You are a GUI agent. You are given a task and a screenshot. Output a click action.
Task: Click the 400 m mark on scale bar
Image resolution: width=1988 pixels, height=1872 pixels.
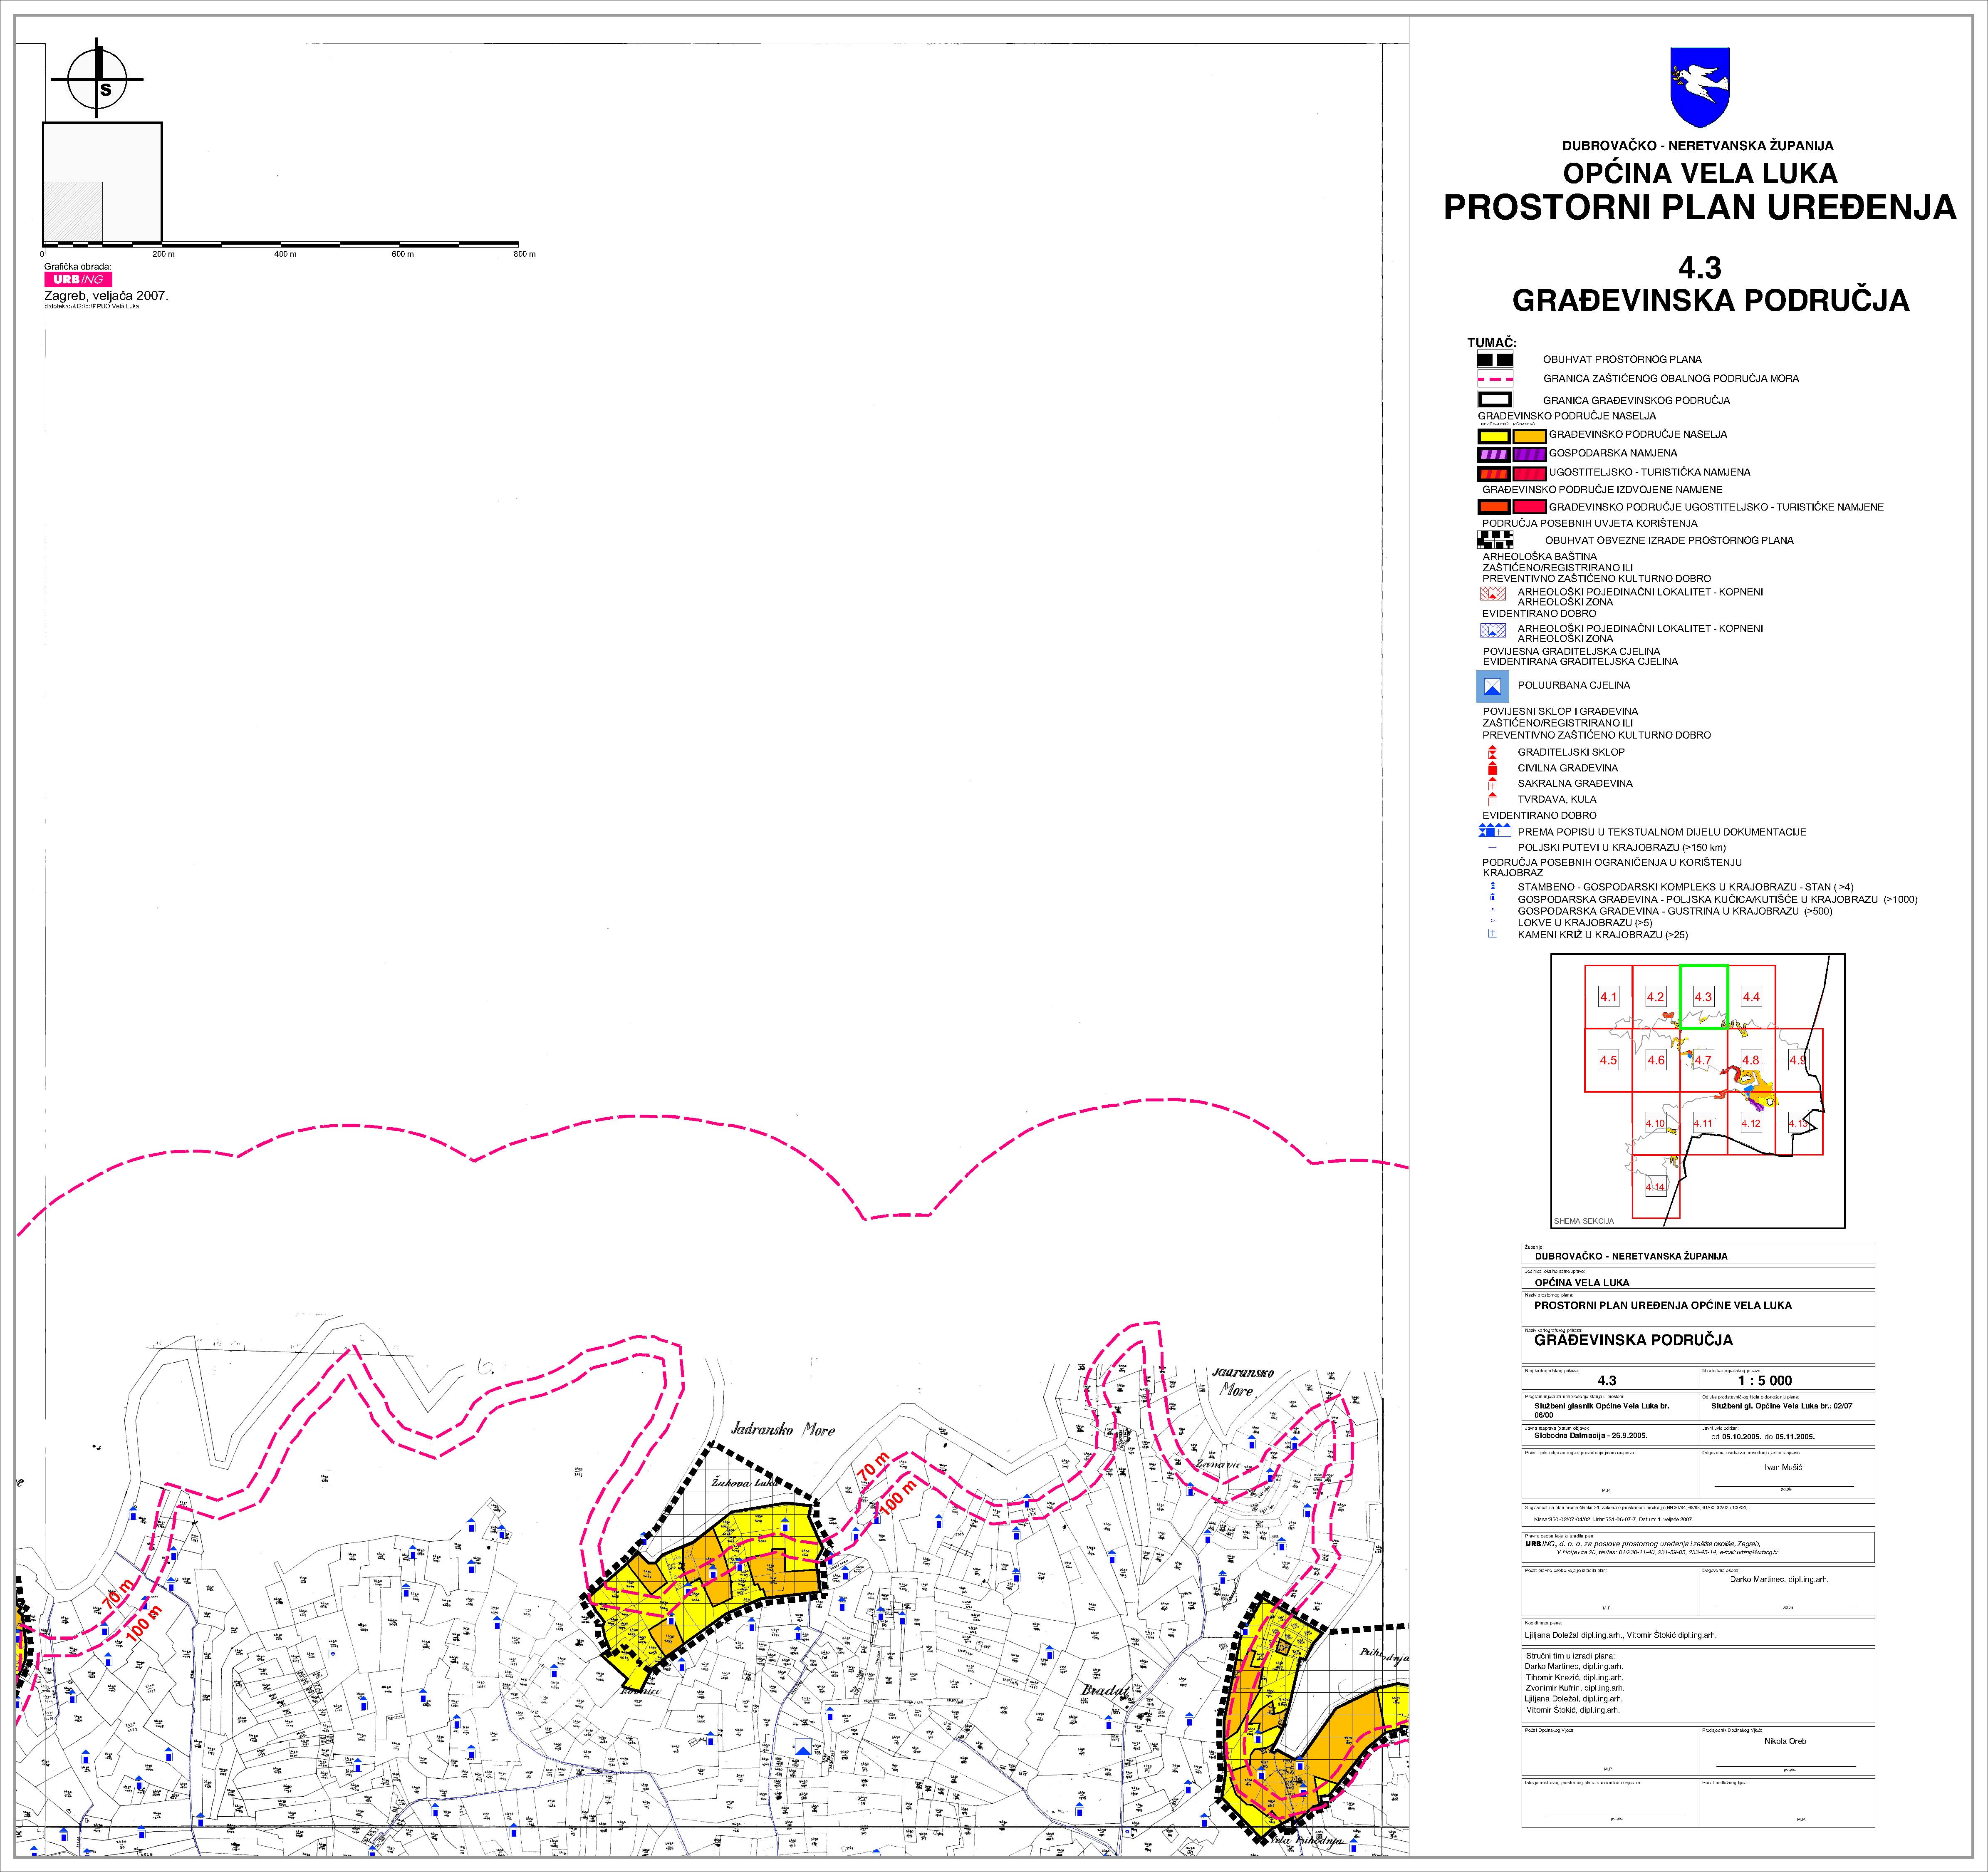point(285,254)
